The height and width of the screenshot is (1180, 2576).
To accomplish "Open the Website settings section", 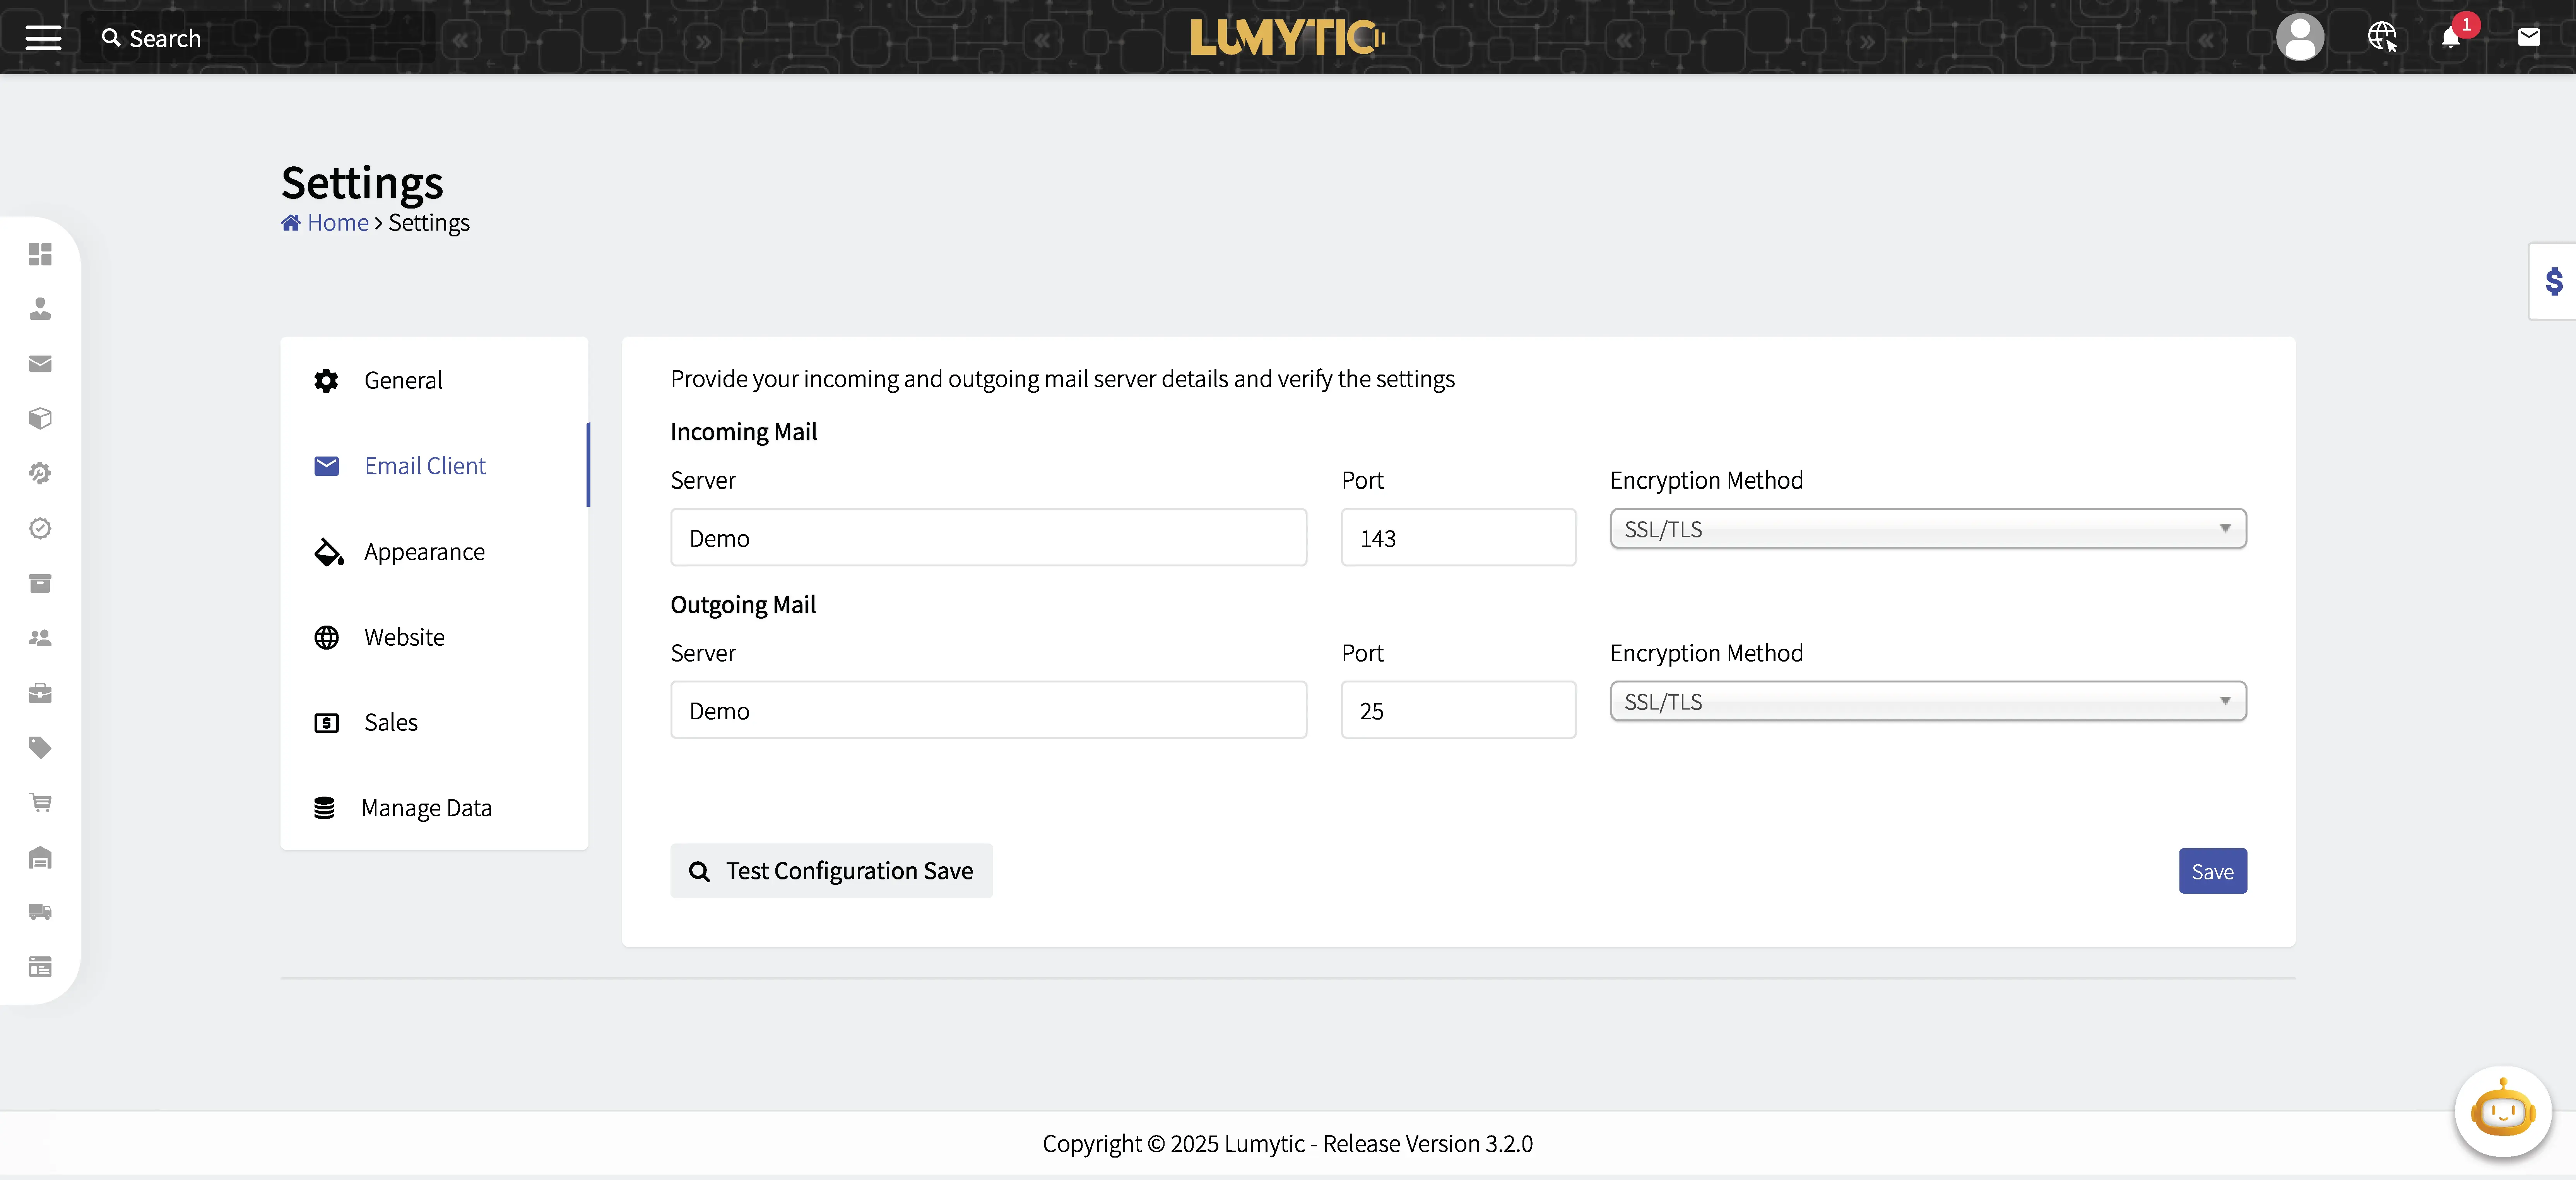I will point(403,636).
